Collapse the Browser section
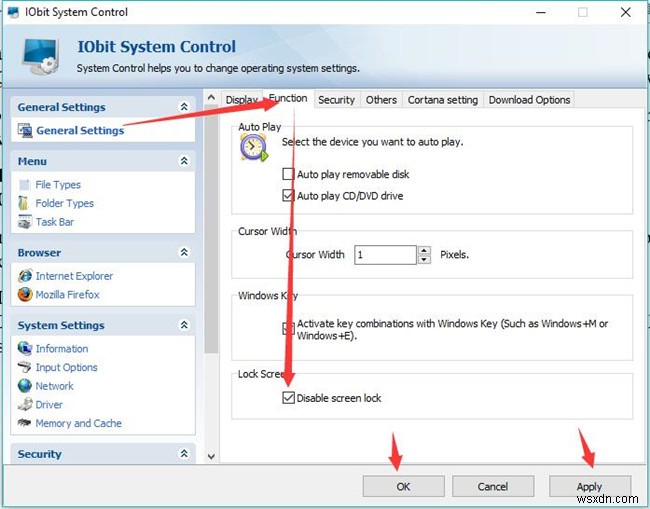Screen dimensions: 650x509 tap(184, 252)
